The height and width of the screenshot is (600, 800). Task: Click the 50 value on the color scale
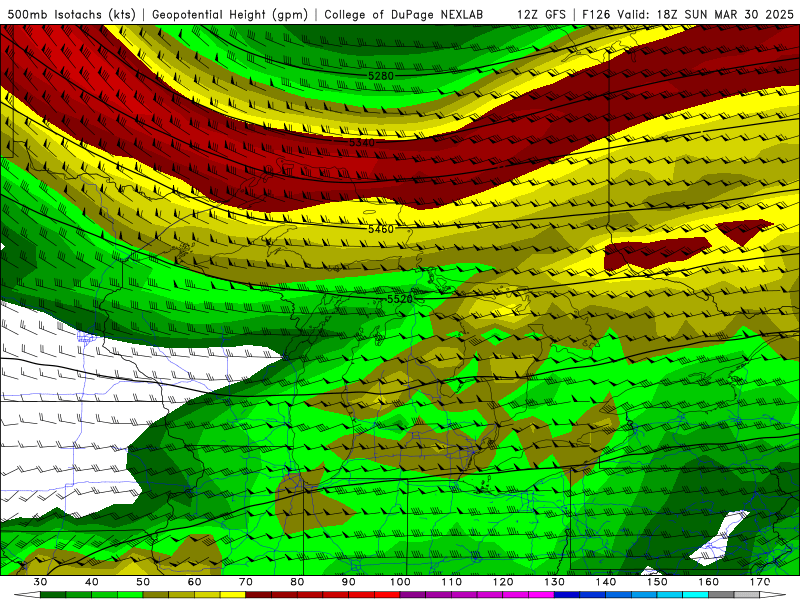tap(143, 582)
